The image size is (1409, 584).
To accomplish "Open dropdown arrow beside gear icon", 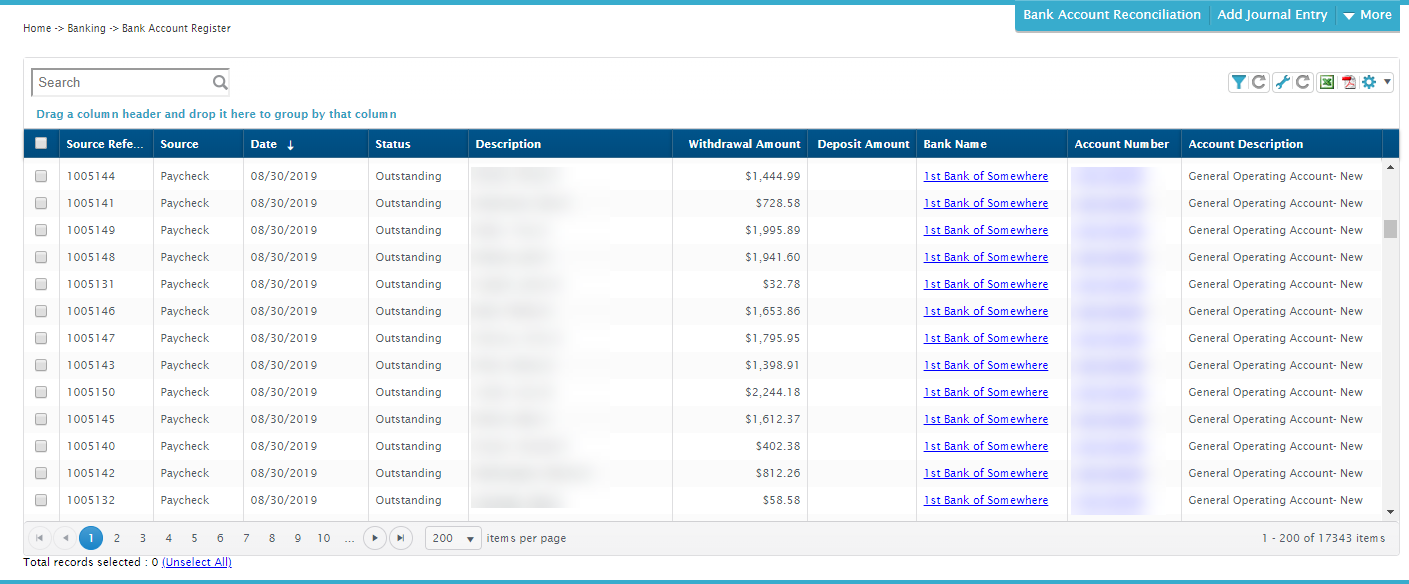I will (x=1387, y=83).
